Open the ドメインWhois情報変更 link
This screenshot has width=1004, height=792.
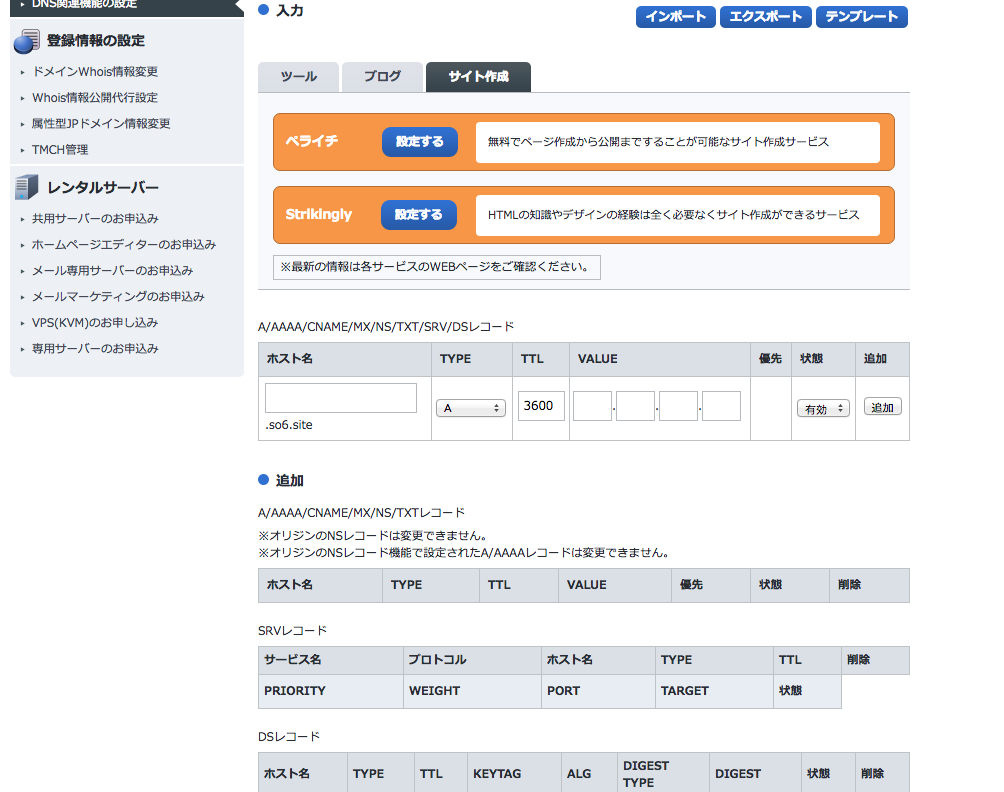(x=95, y=72)
